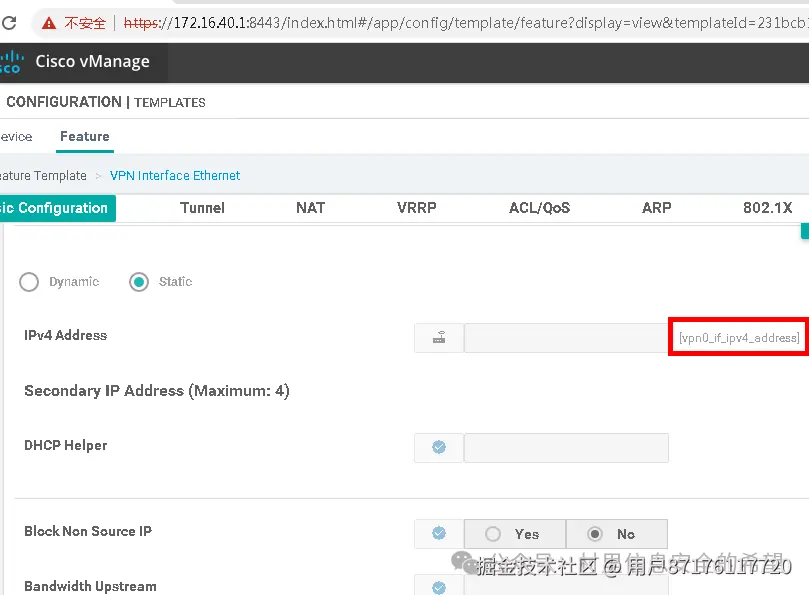Open the DHCP Helper default scope icon

pyautogui.click(x=439, y=447)
